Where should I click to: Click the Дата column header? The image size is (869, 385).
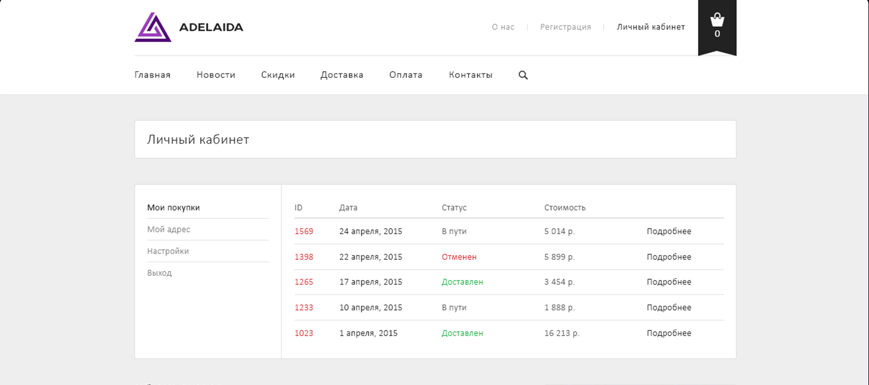coord(348,208)
